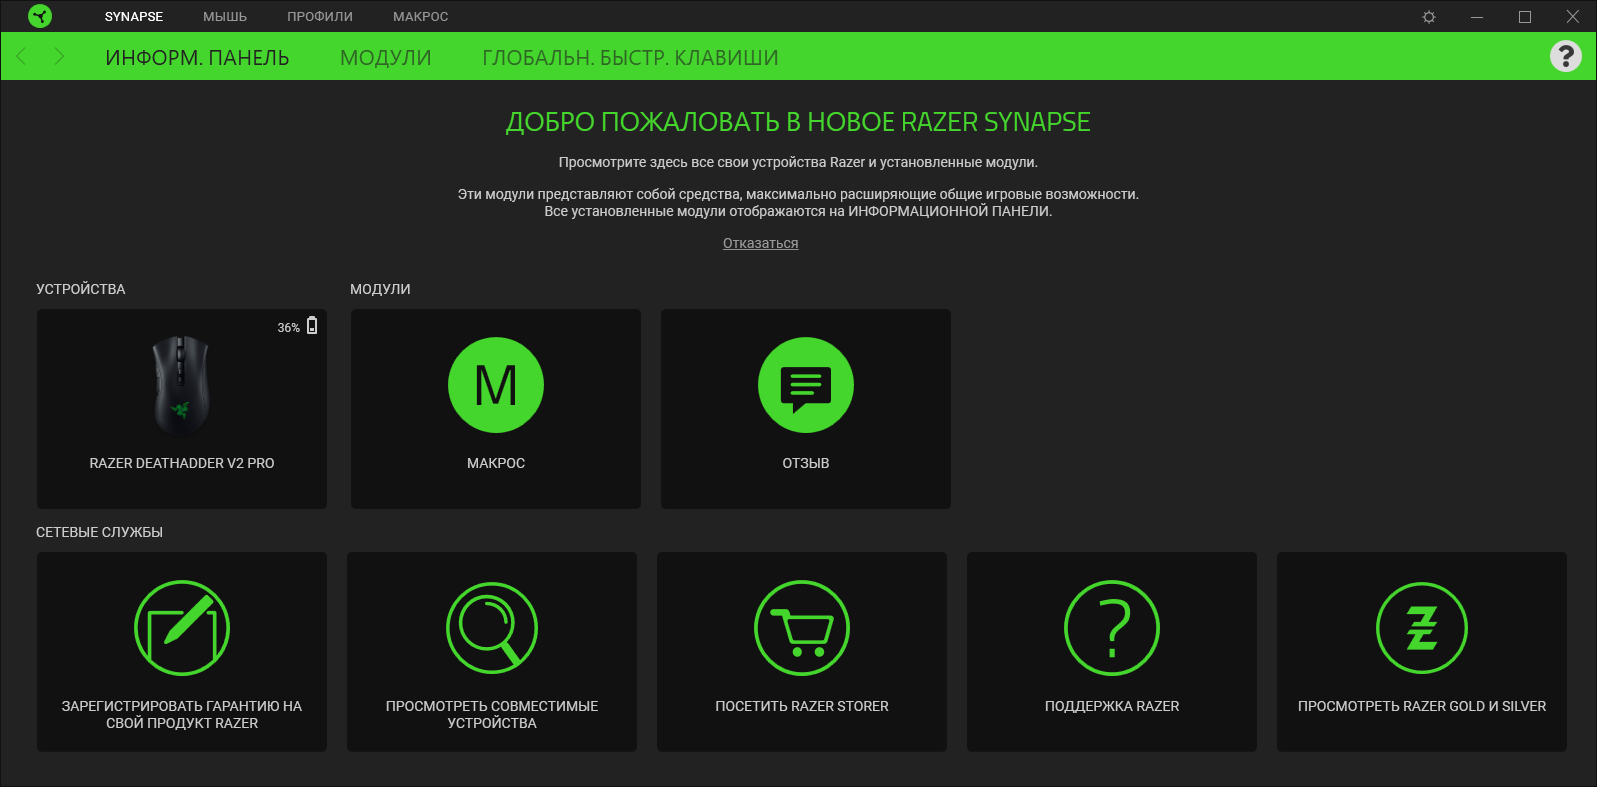Click ПРОСМОТРЕТЬ СОВМЕСТИМЫЕ УСТРОЙСТВА label
The width and height of the screenshot is (1597, 787).
coord(492,714)
